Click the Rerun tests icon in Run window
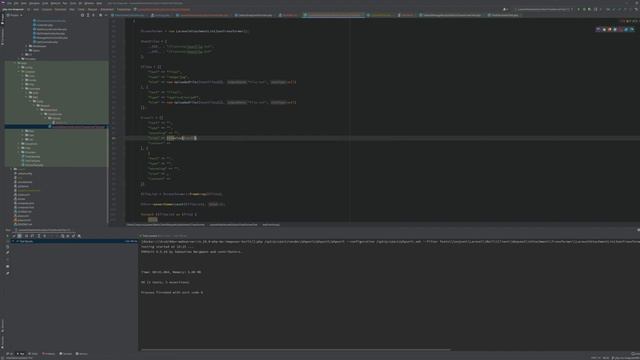640x360 pixels. [7, 236]
